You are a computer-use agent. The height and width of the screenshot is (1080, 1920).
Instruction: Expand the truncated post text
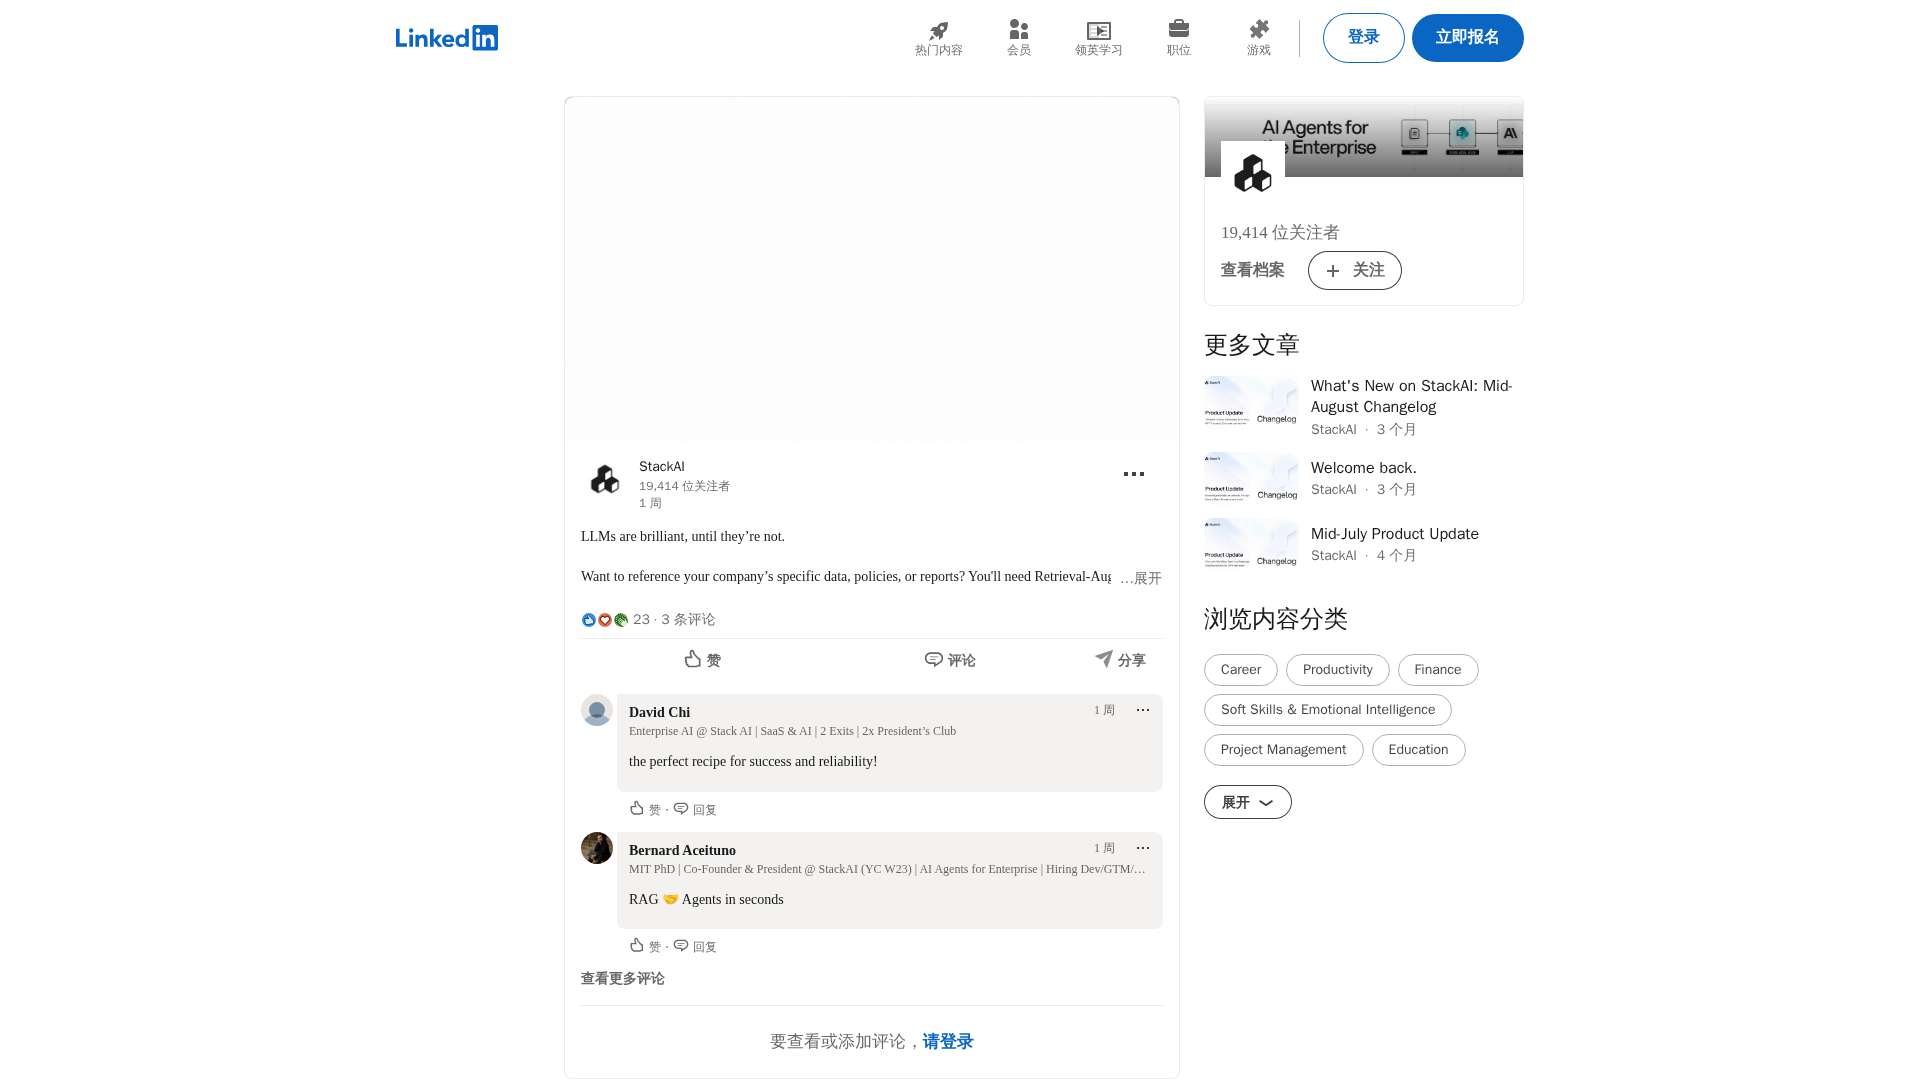[x=1141, y=578]
